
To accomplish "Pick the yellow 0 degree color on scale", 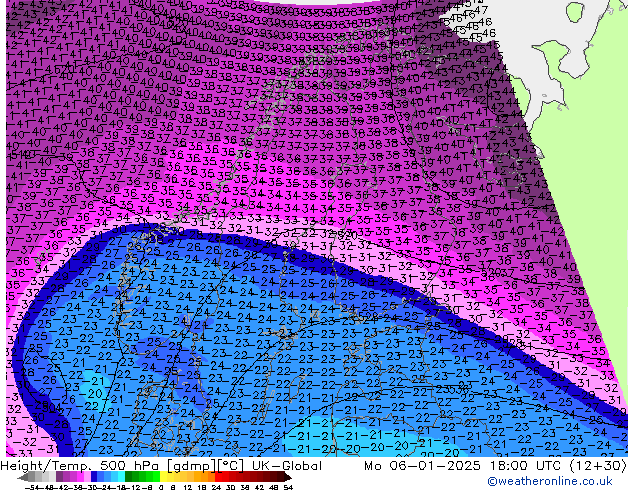I will [163, 477].
